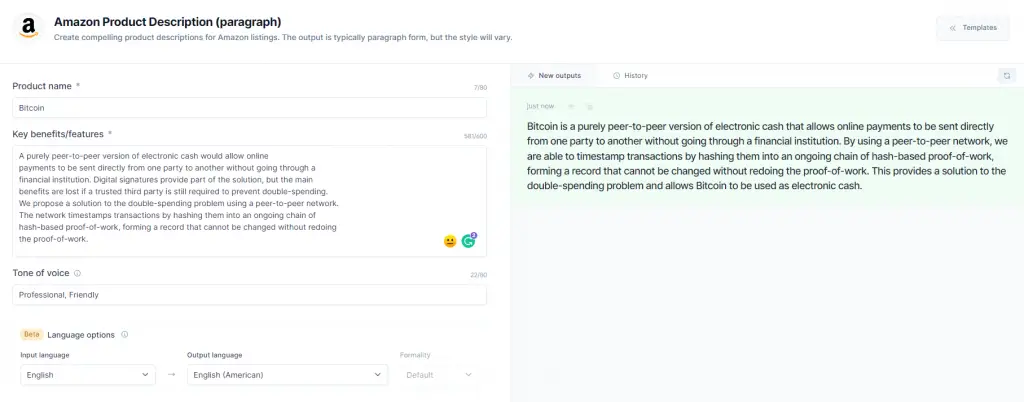
Task: Click the like icon beside Just now
Action: 571,106
